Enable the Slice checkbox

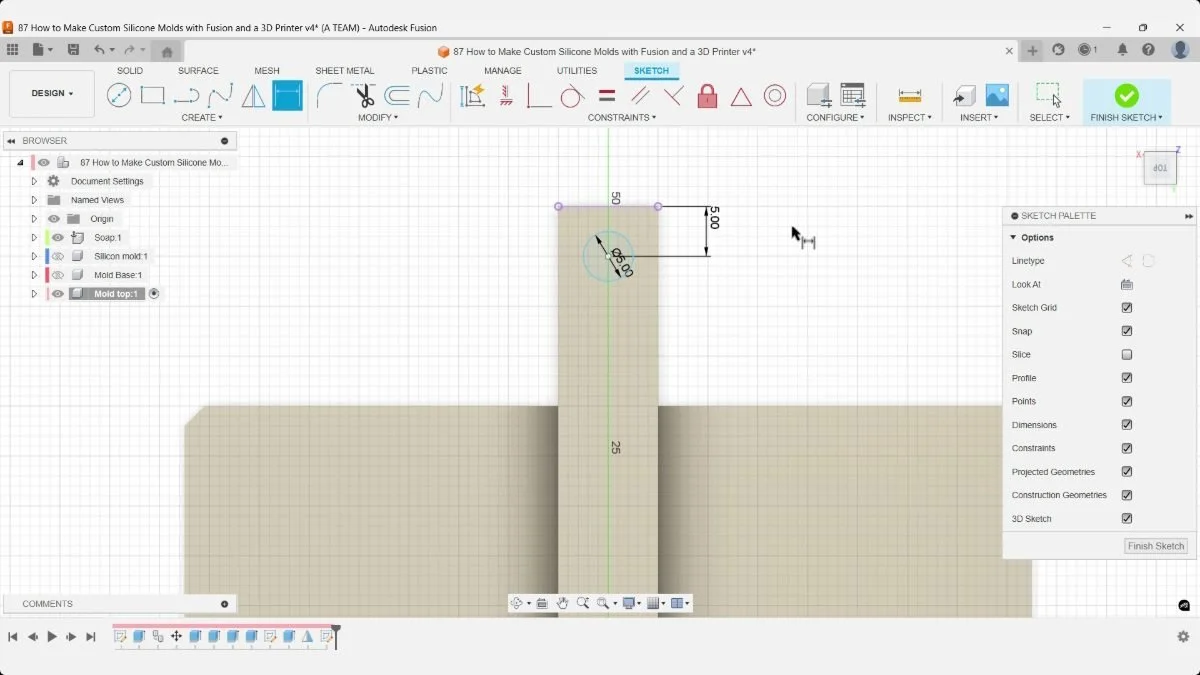point(1127,355)
